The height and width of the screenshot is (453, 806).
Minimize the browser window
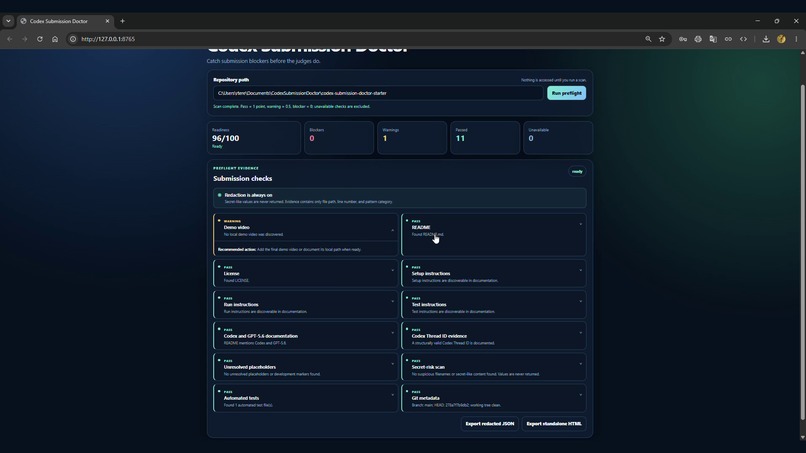tap(758, 21)
